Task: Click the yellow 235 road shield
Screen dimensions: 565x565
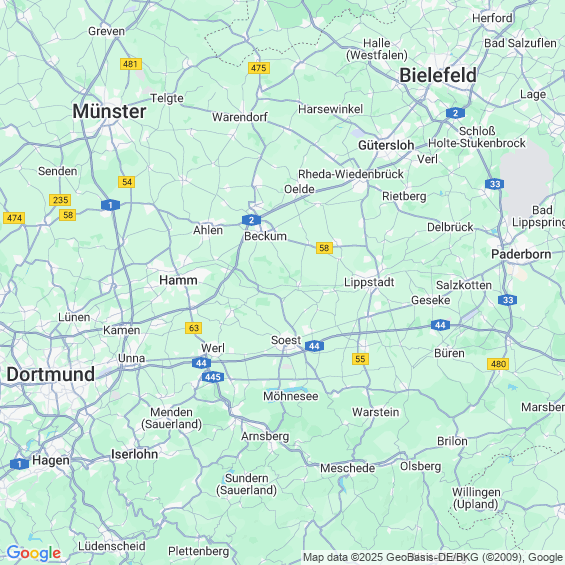Action: [x=60, y=200]
